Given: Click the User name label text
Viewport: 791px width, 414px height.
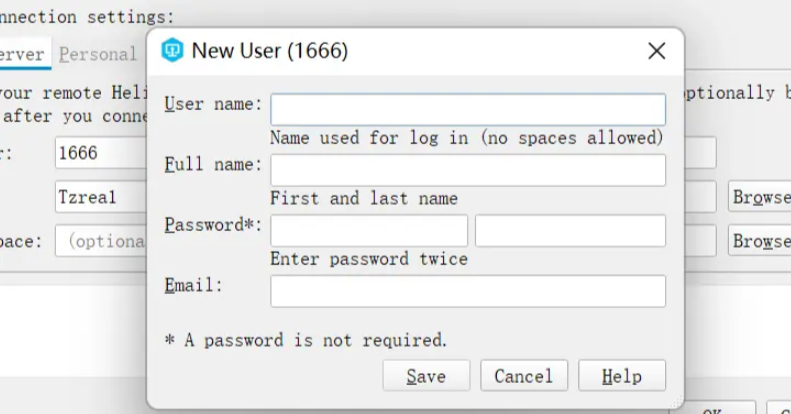Looking at the screenshot, I should tap(213, 104).
